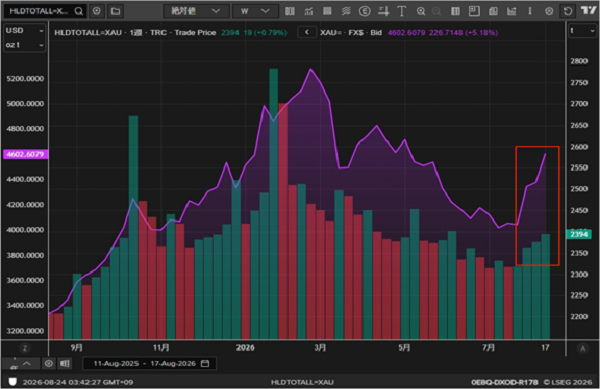Open the 絶対値 scale dropdown
The image size is (600, 389).
pos(196,11)
